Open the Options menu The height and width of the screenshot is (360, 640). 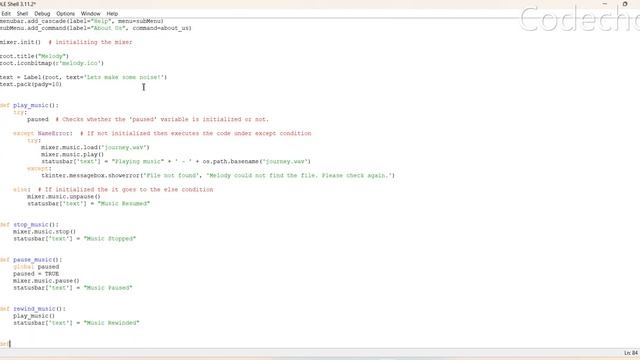tap(65, 13)
